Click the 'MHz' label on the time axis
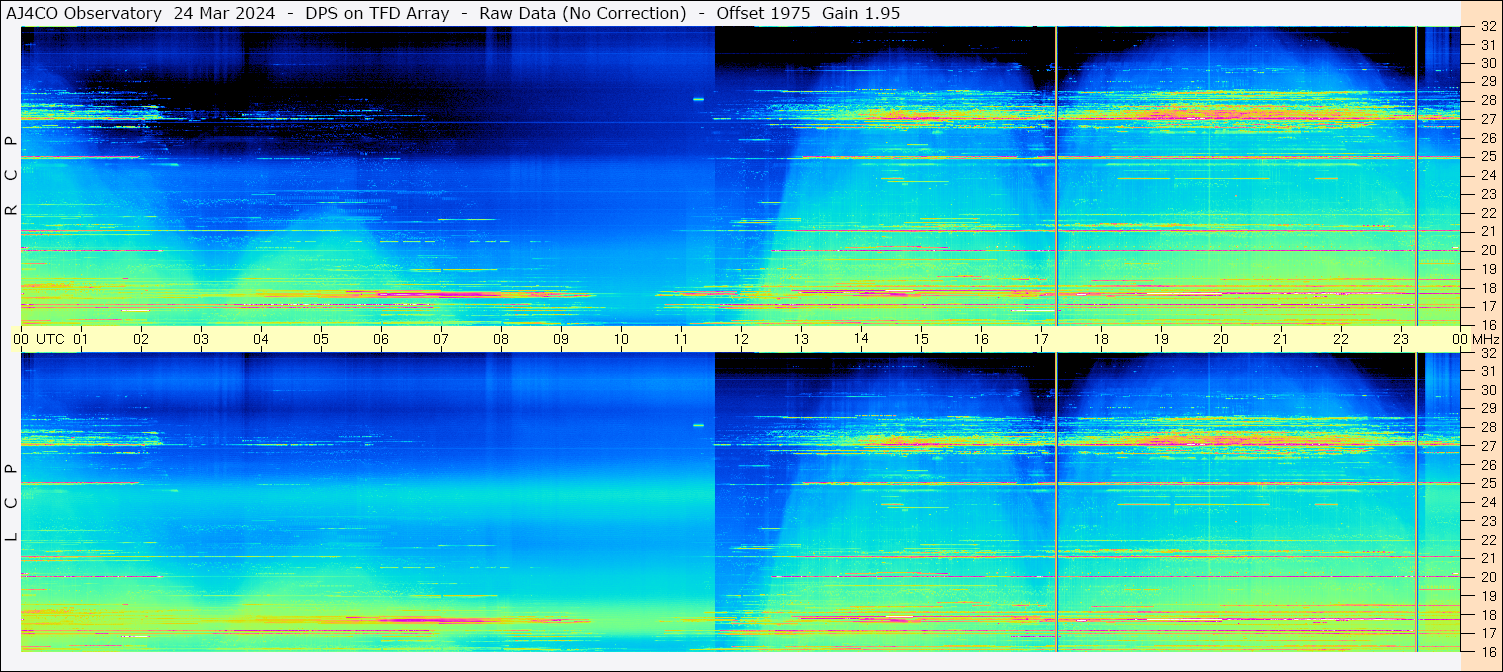 [1485, 339]
